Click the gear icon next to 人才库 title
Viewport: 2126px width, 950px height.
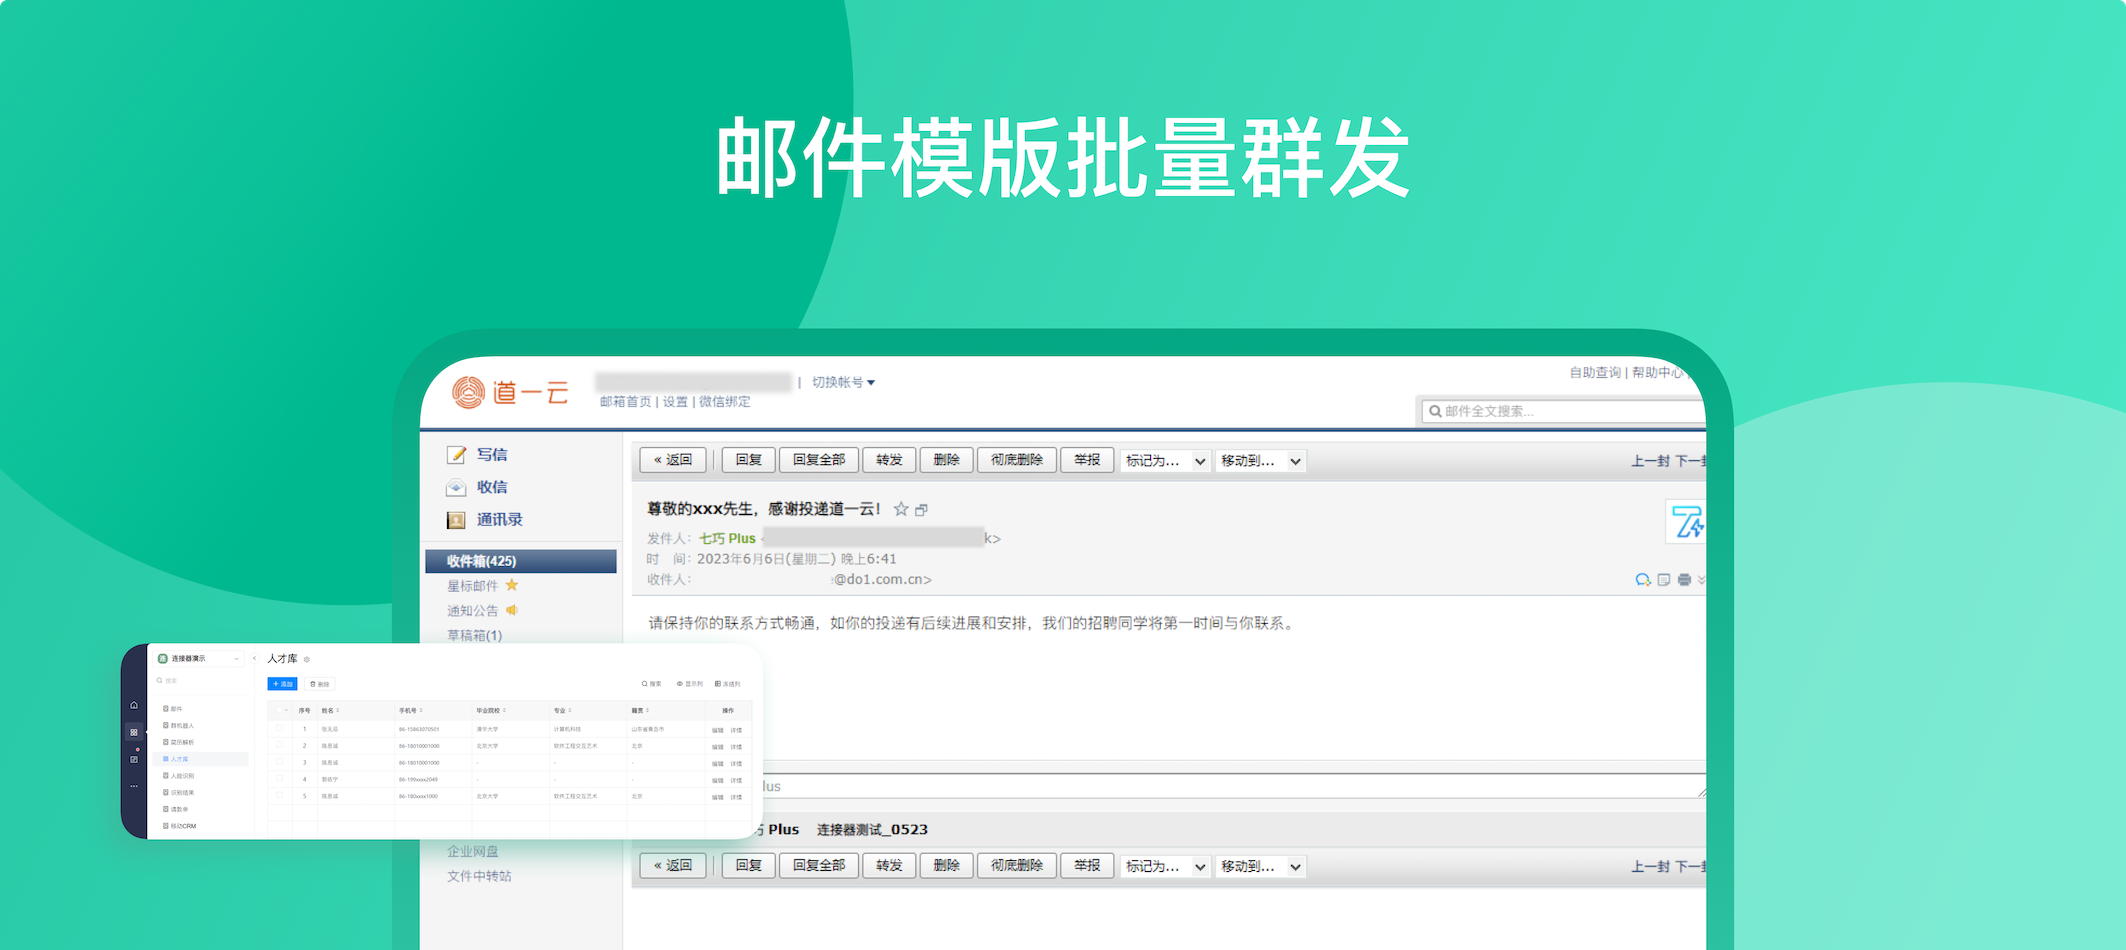(x=306, y=660)
